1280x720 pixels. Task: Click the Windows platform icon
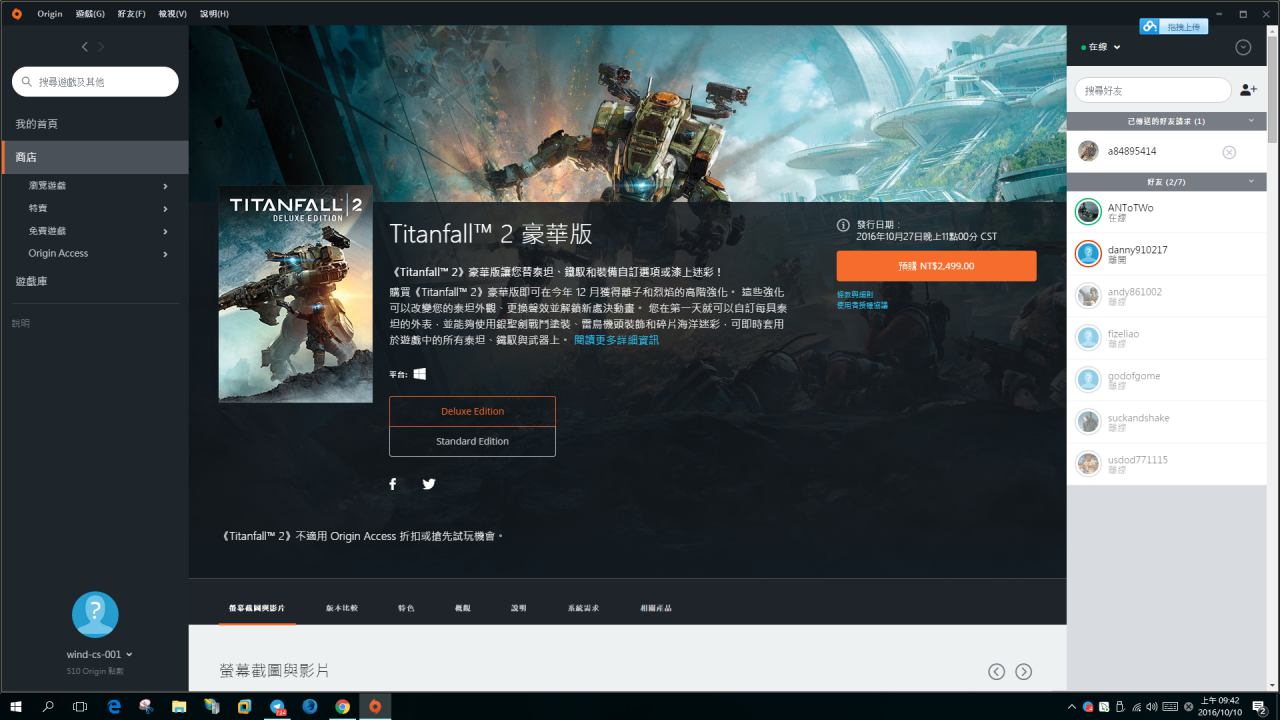pyautogui.click(x=420, y=373)
